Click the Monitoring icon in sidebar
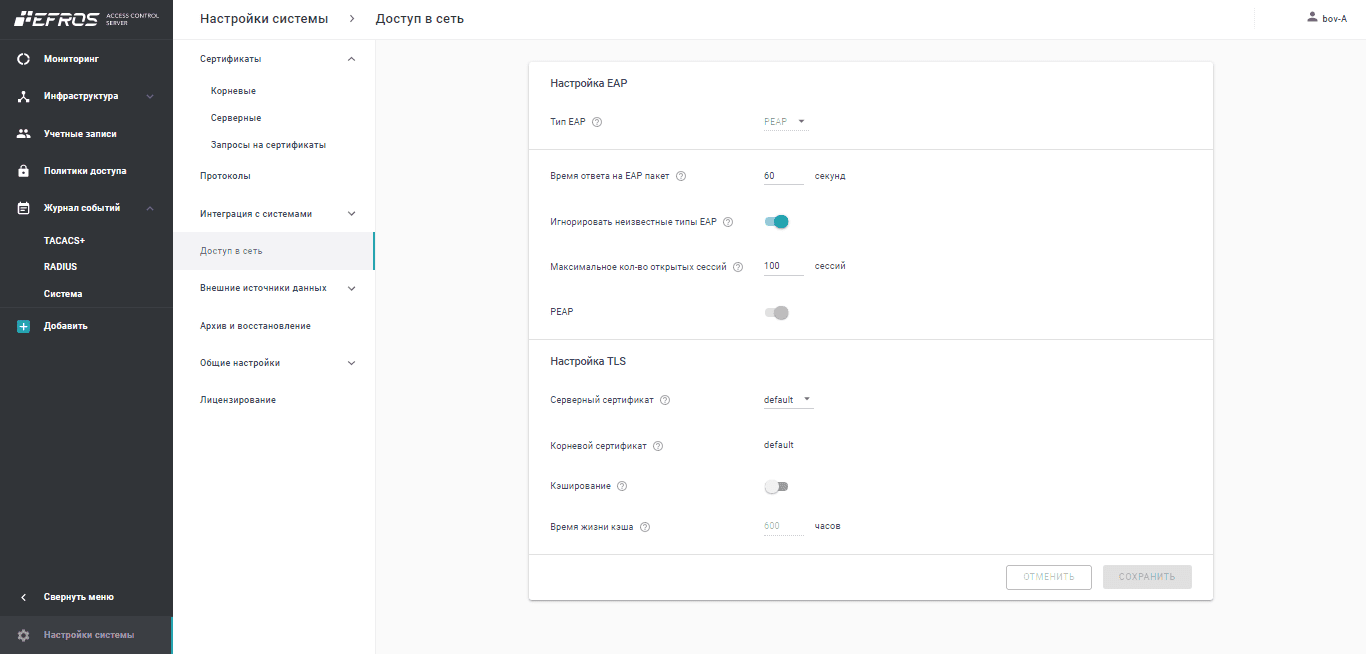The image size is (1366, 656). pos(24,59)
